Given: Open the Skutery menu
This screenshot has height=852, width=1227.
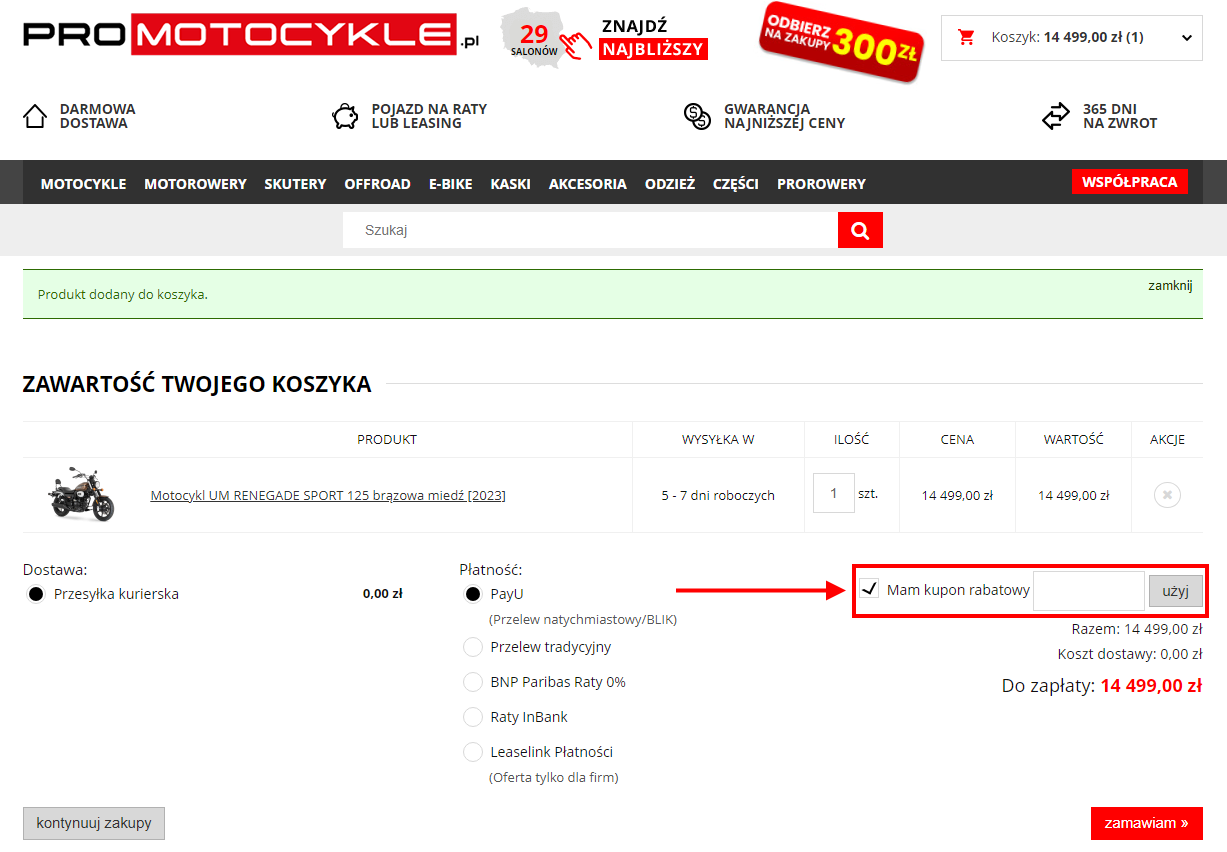Looking at the screenshot, I should click(295, 184).
